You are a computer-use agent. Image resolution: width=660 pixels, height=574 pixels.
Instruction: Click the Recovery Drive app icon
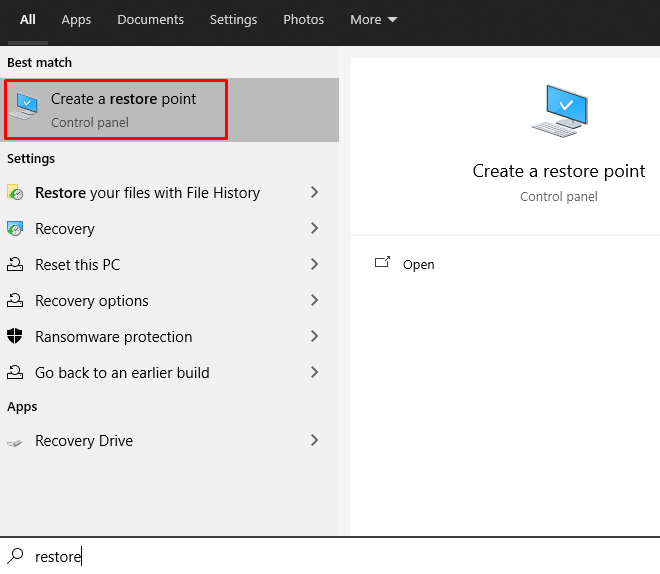15,441
